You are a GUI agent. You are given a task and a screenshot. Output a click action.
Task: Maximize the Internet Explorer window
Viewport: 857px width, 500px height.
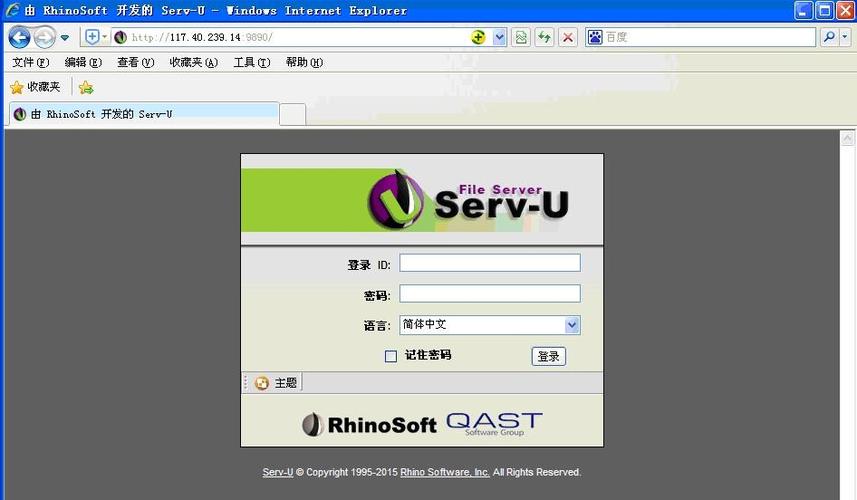pos(824,10)
